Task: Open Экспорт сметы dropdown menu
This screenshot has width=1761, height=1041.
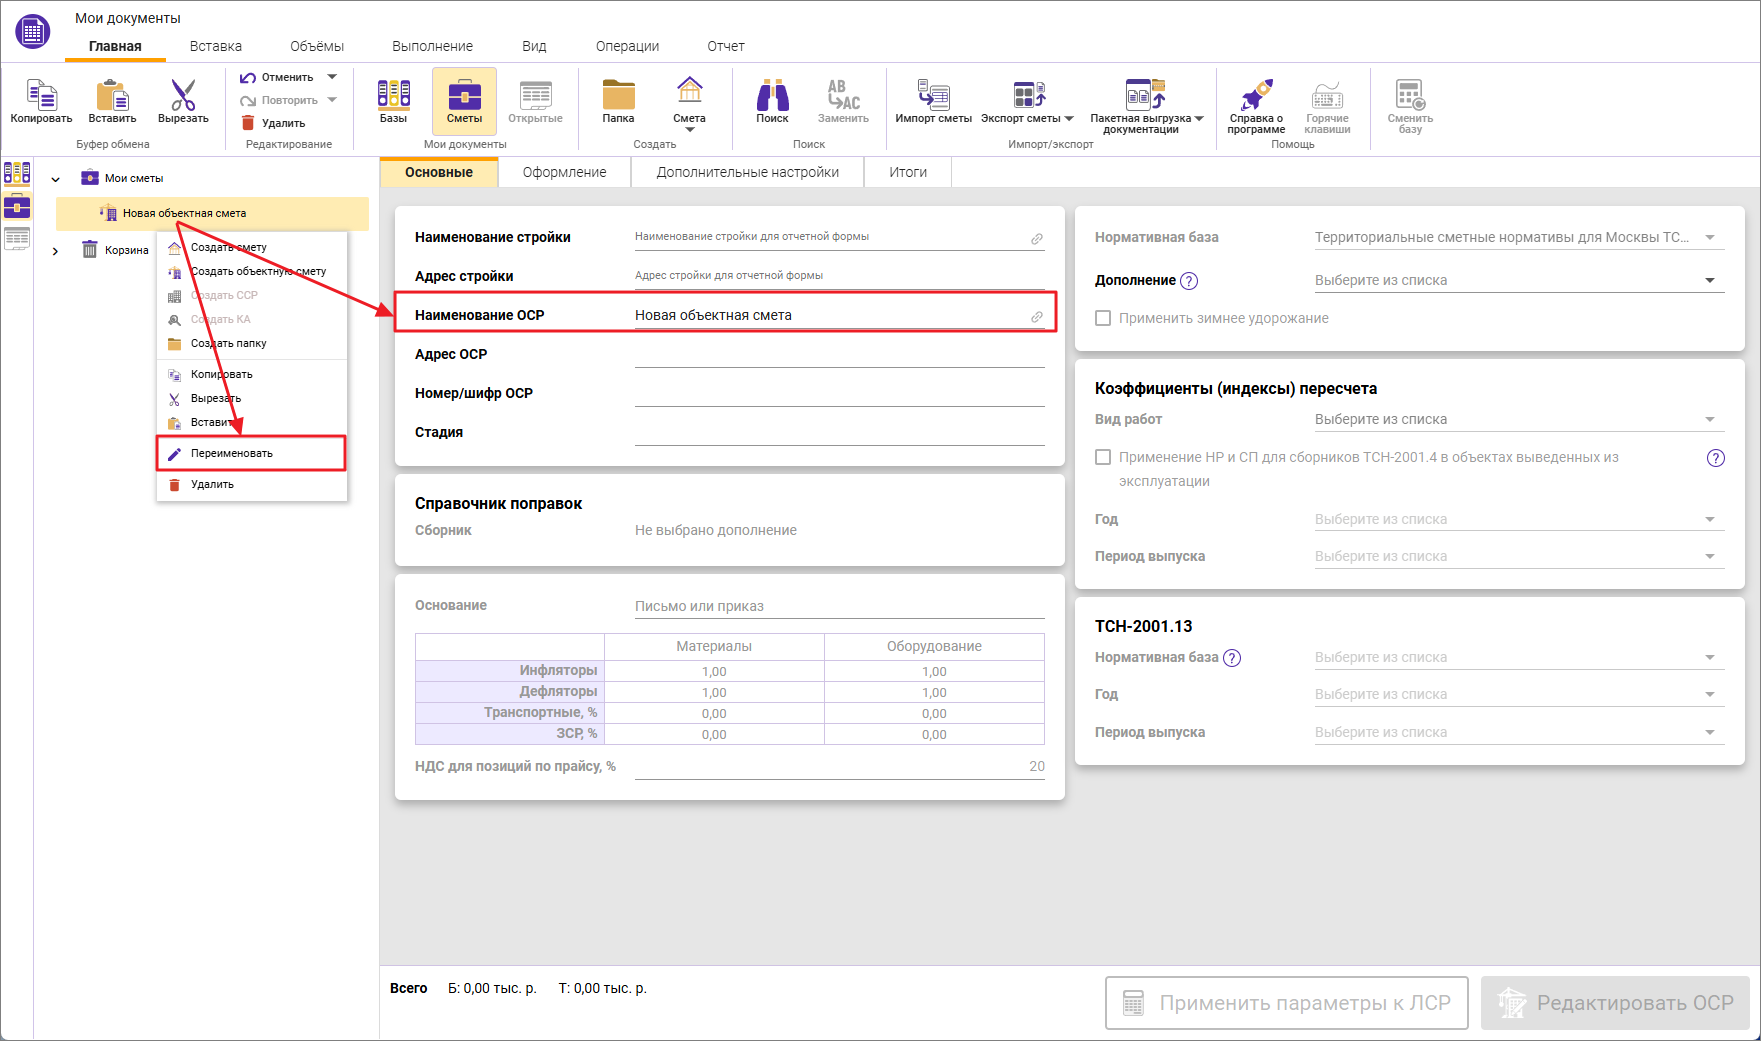Action: pos(1069,118)
